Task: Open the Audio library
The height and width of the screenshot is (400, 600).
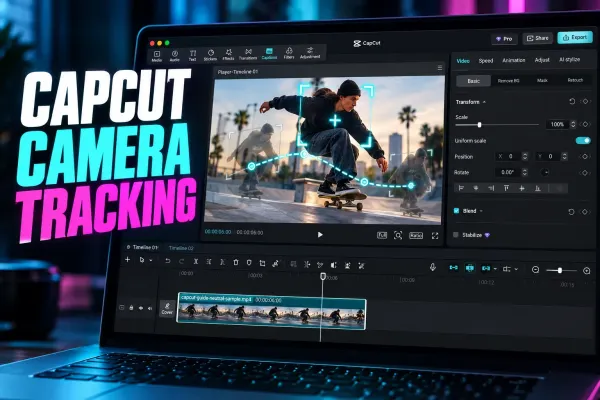Action: 174,56
